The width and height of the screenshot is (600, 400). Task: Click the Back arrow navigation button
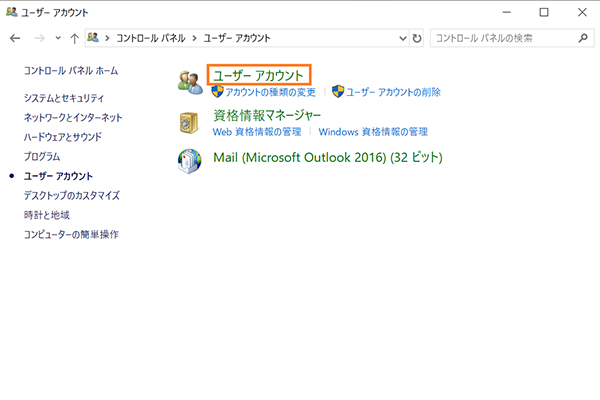15,38
